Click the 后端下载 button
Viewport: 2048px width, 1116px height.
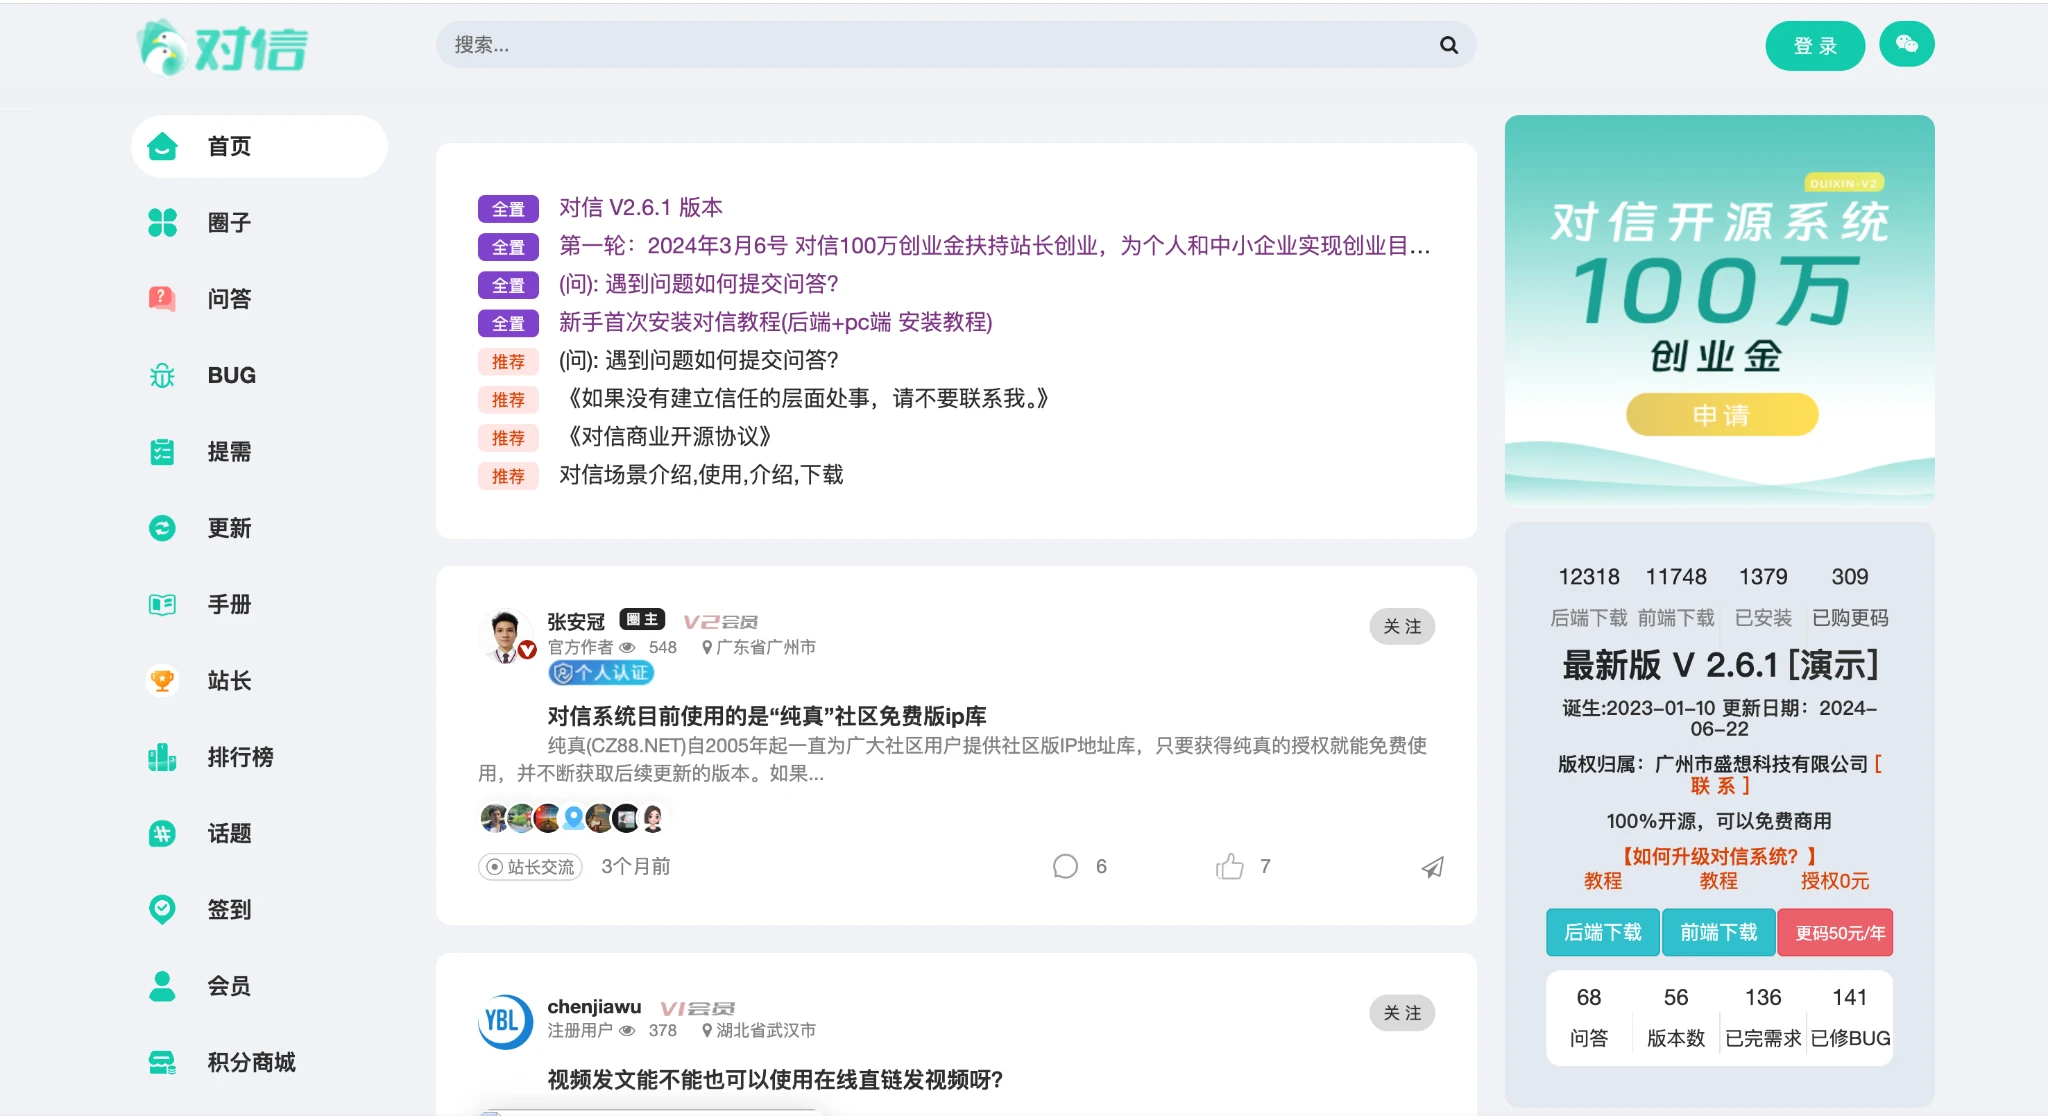[1603, 932]
